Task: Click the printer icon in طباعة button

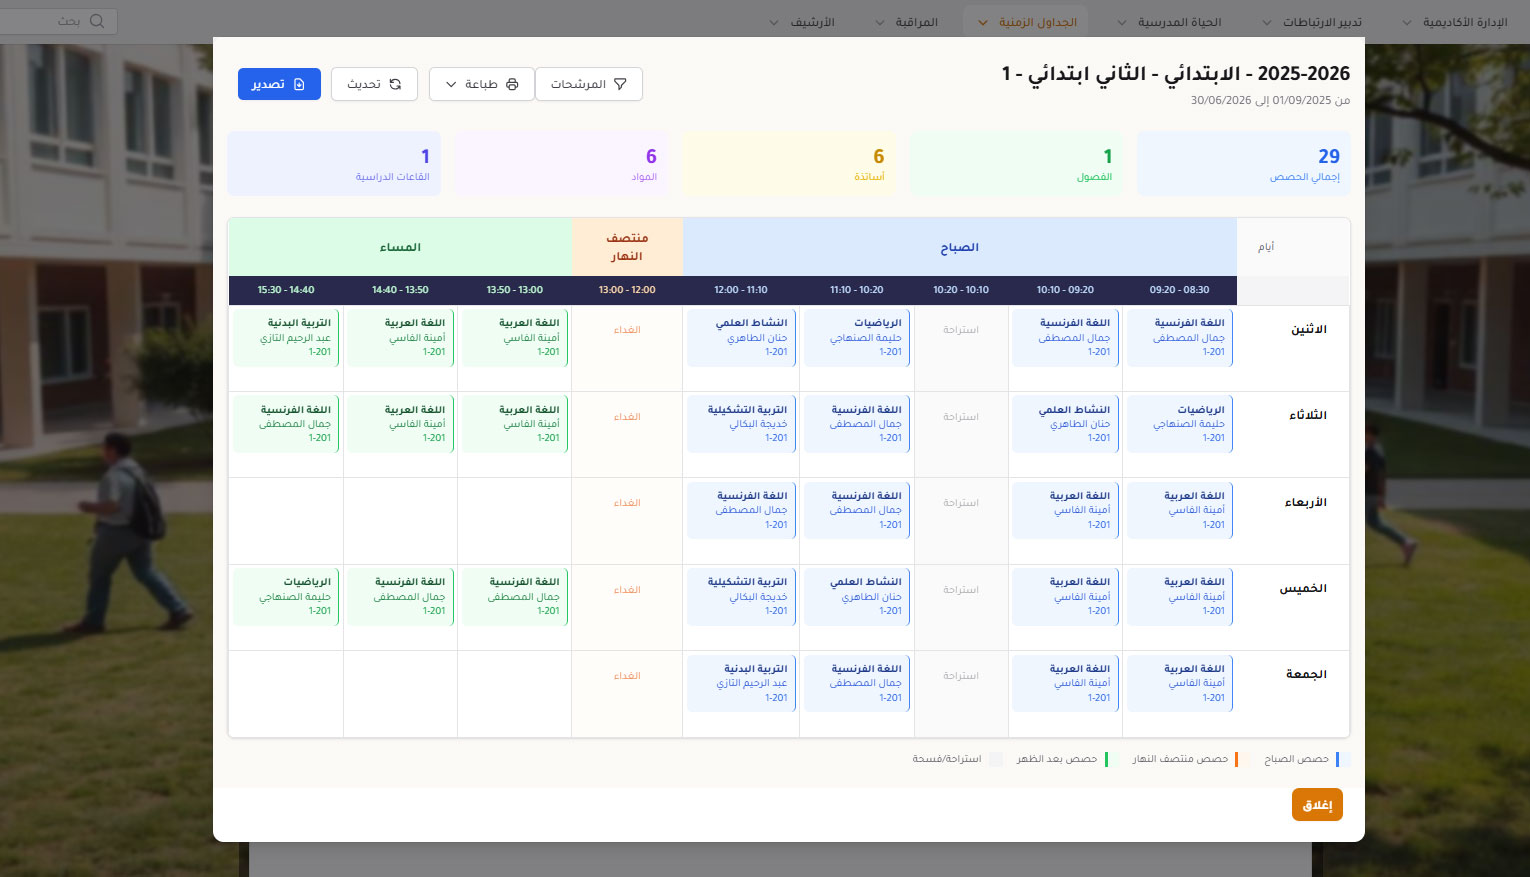Action: (512, 84)
